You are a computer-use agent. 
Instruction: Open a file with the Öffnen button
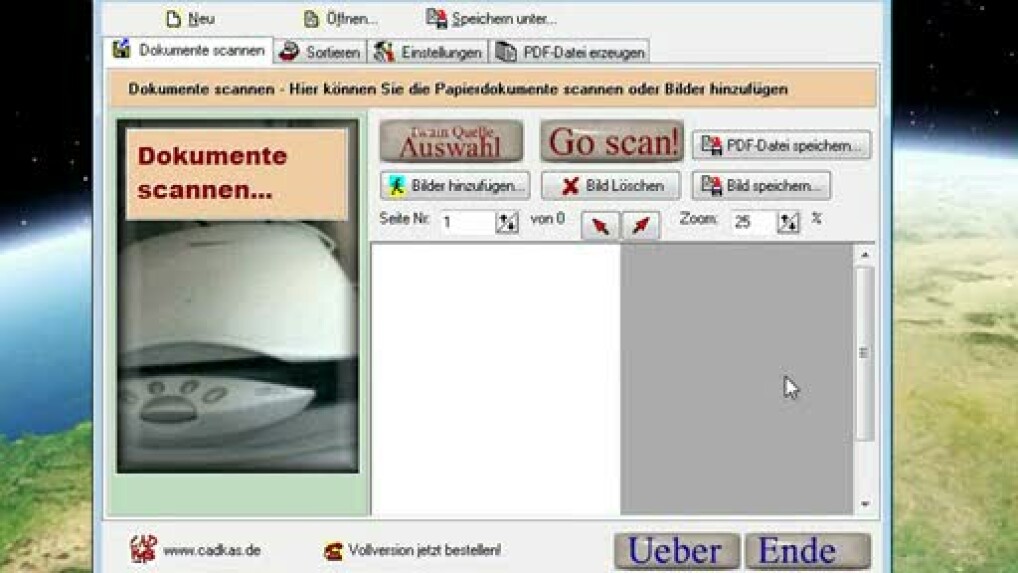pos(312,19)
